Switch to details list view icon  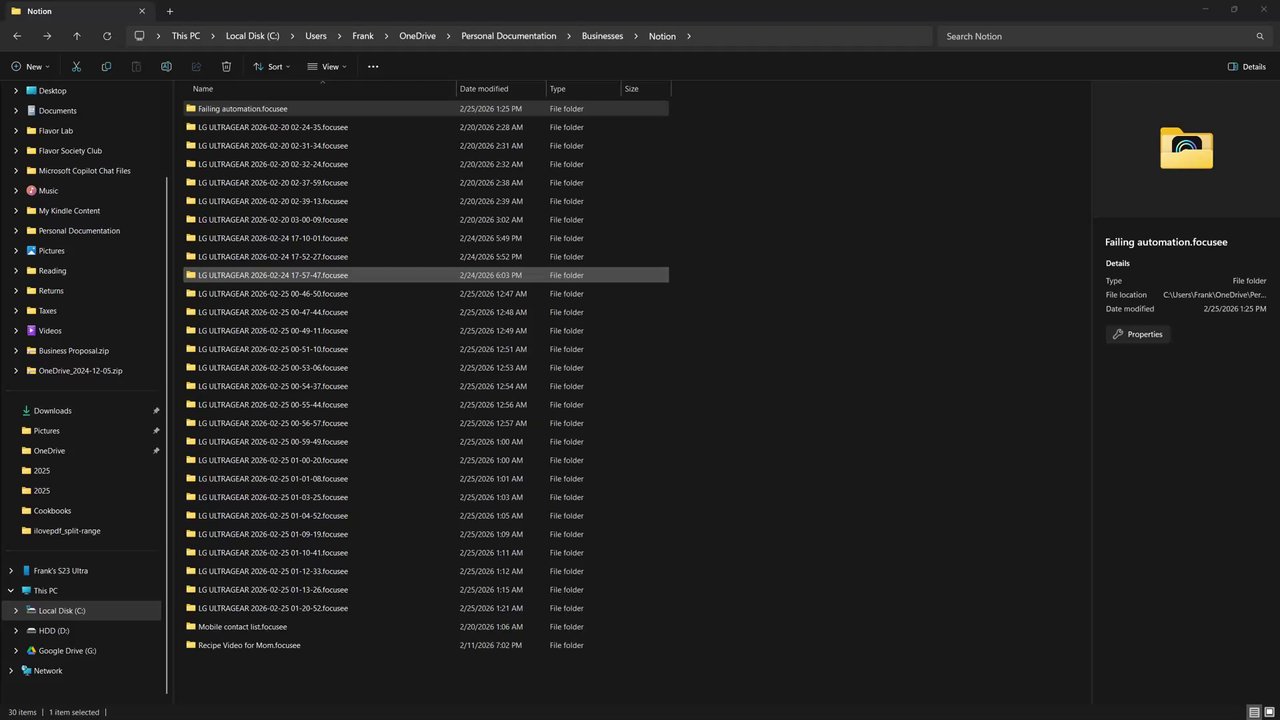tap(1254, 712)
